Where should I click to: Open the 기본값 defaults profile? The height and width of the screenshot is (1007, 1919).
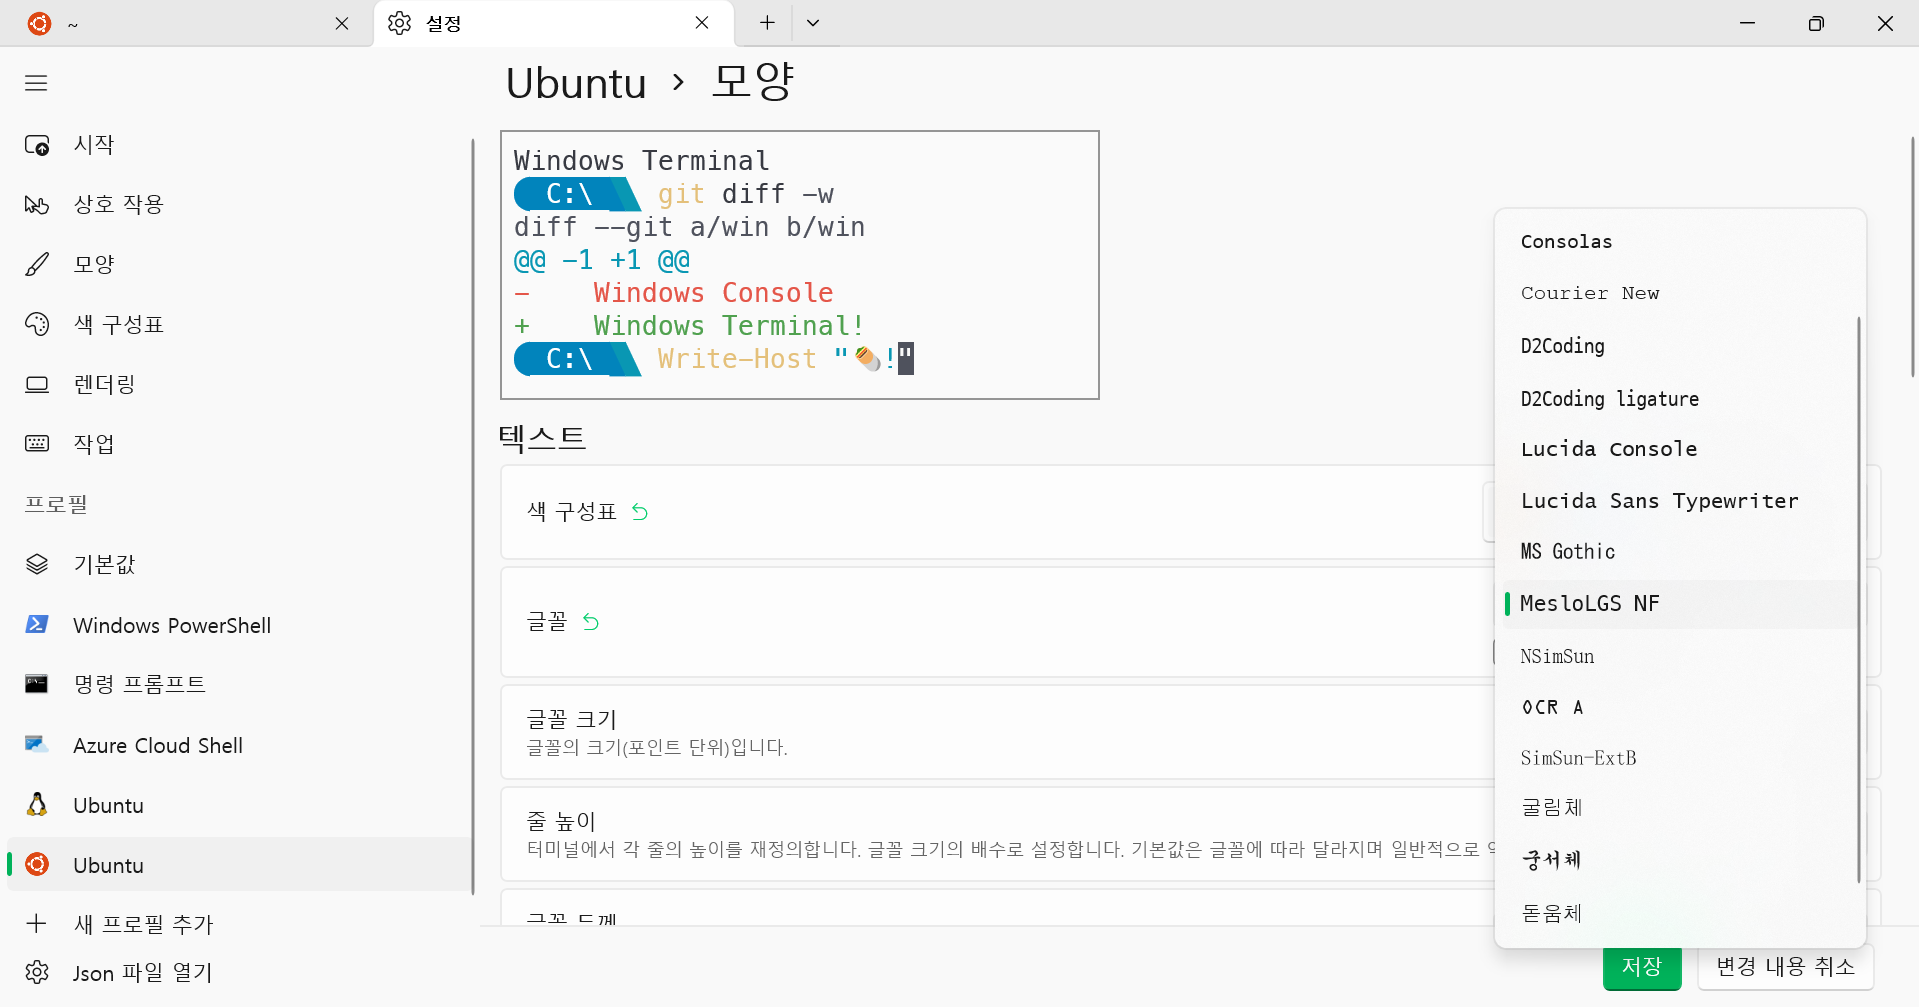pyautogui.click(x=238, y=564)
